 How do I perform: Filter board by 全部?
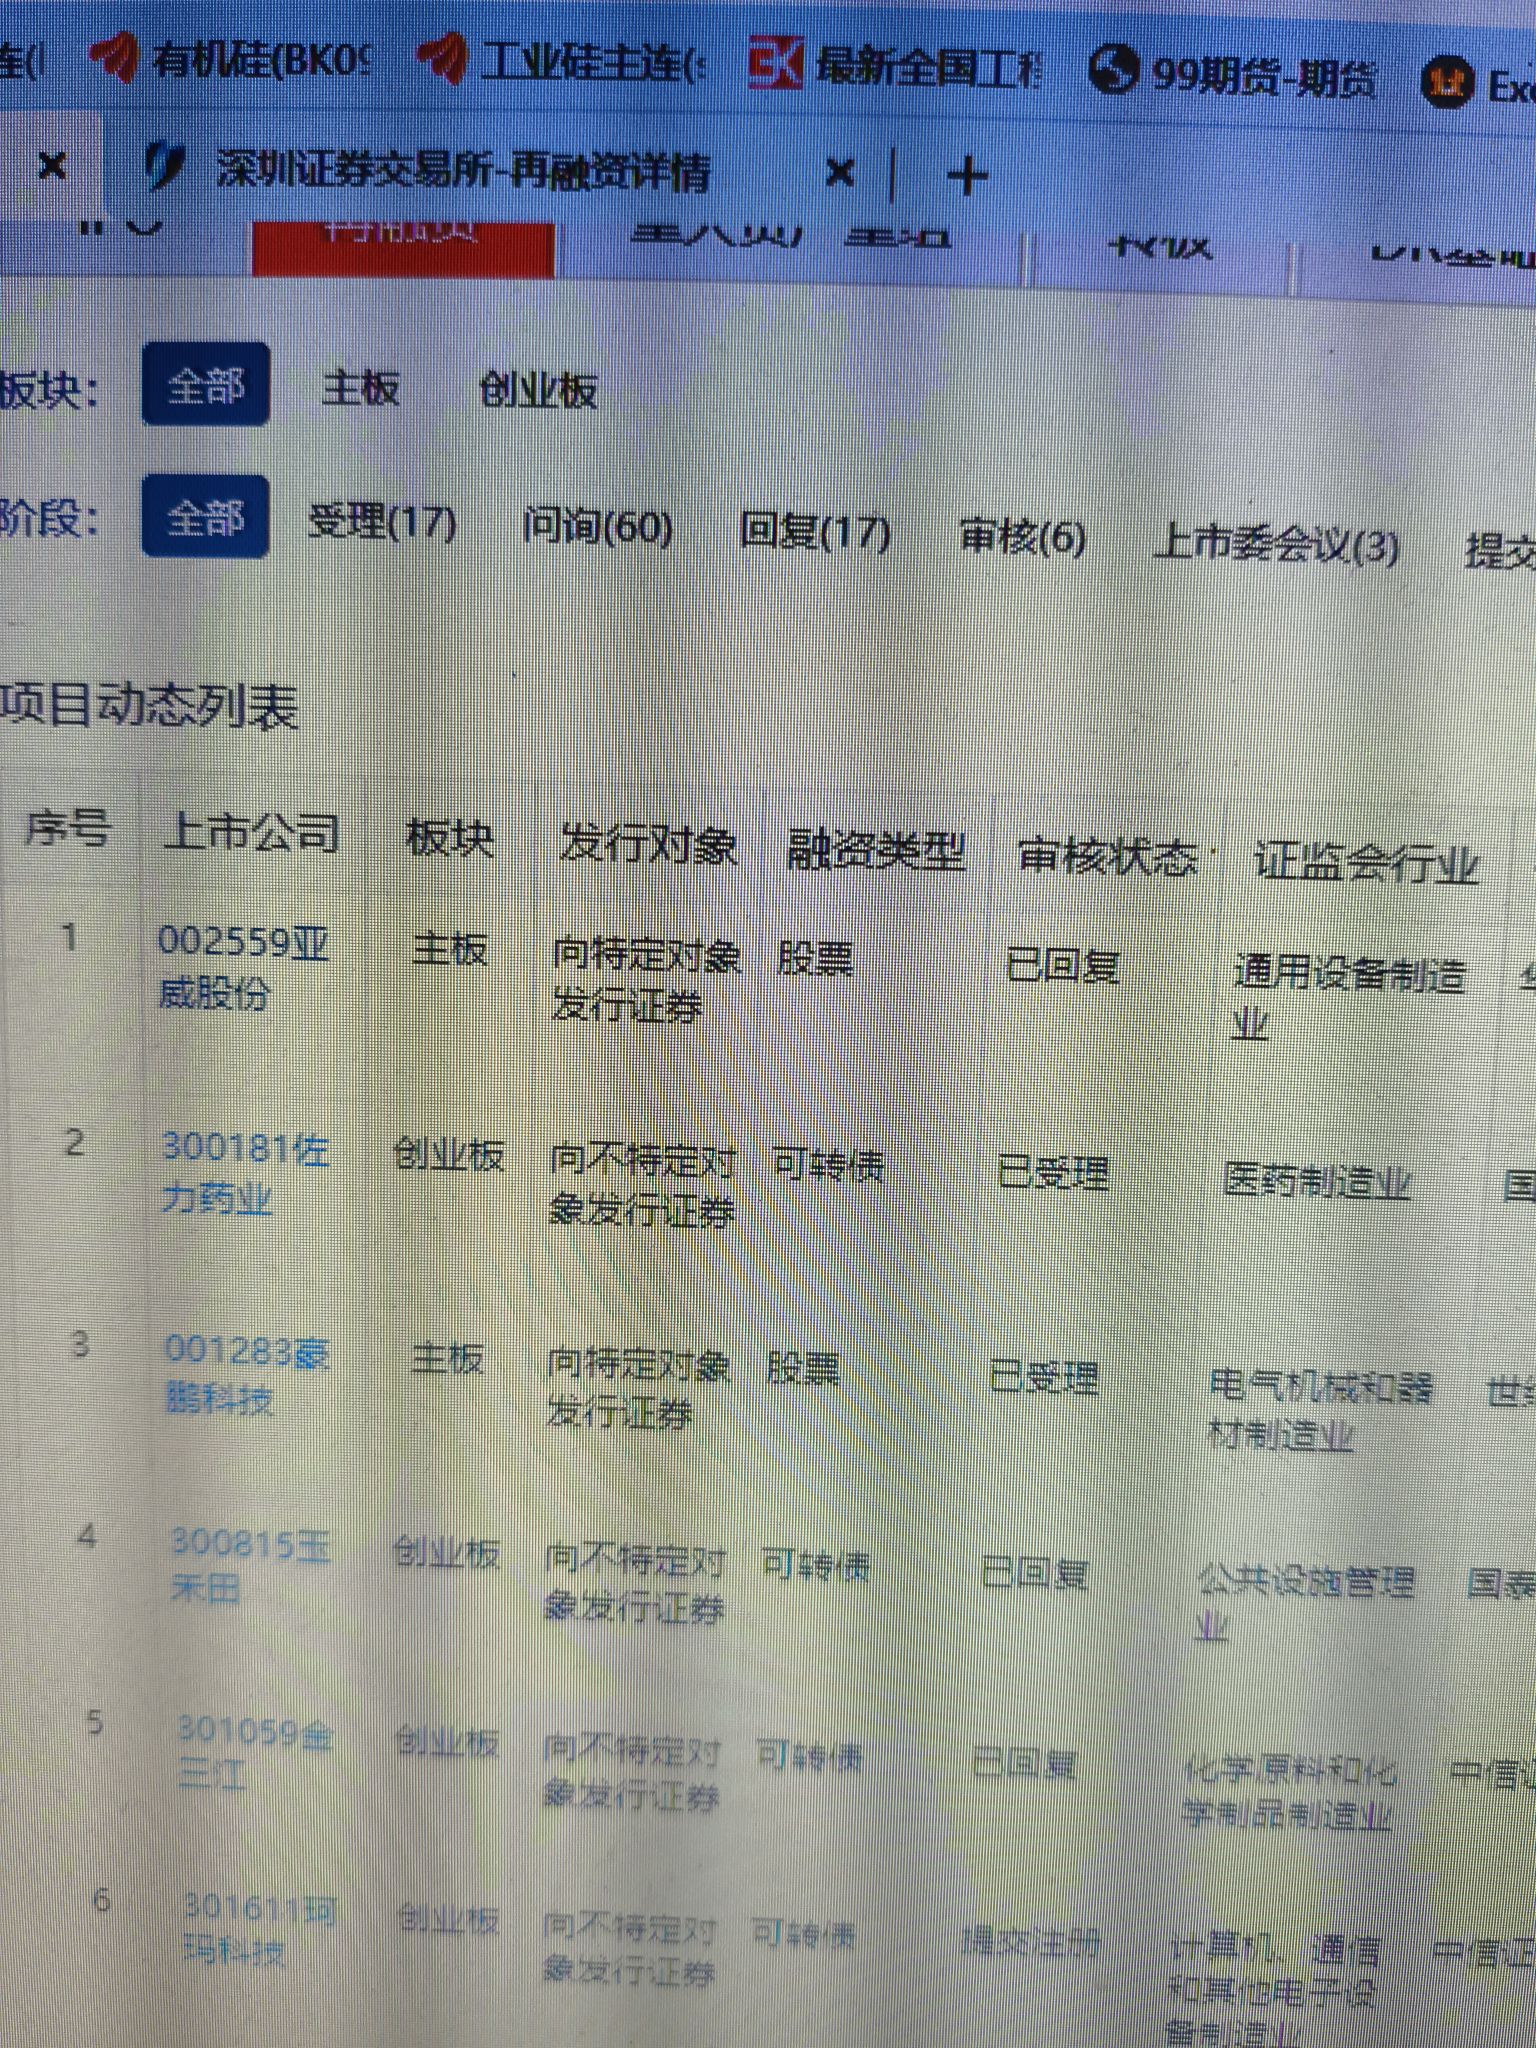[205, 384]
